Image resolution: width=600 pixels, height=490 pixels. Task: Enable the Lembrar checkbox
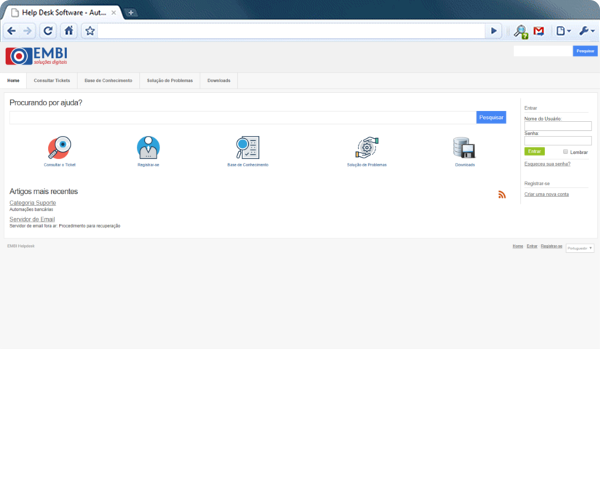[566, 151]
